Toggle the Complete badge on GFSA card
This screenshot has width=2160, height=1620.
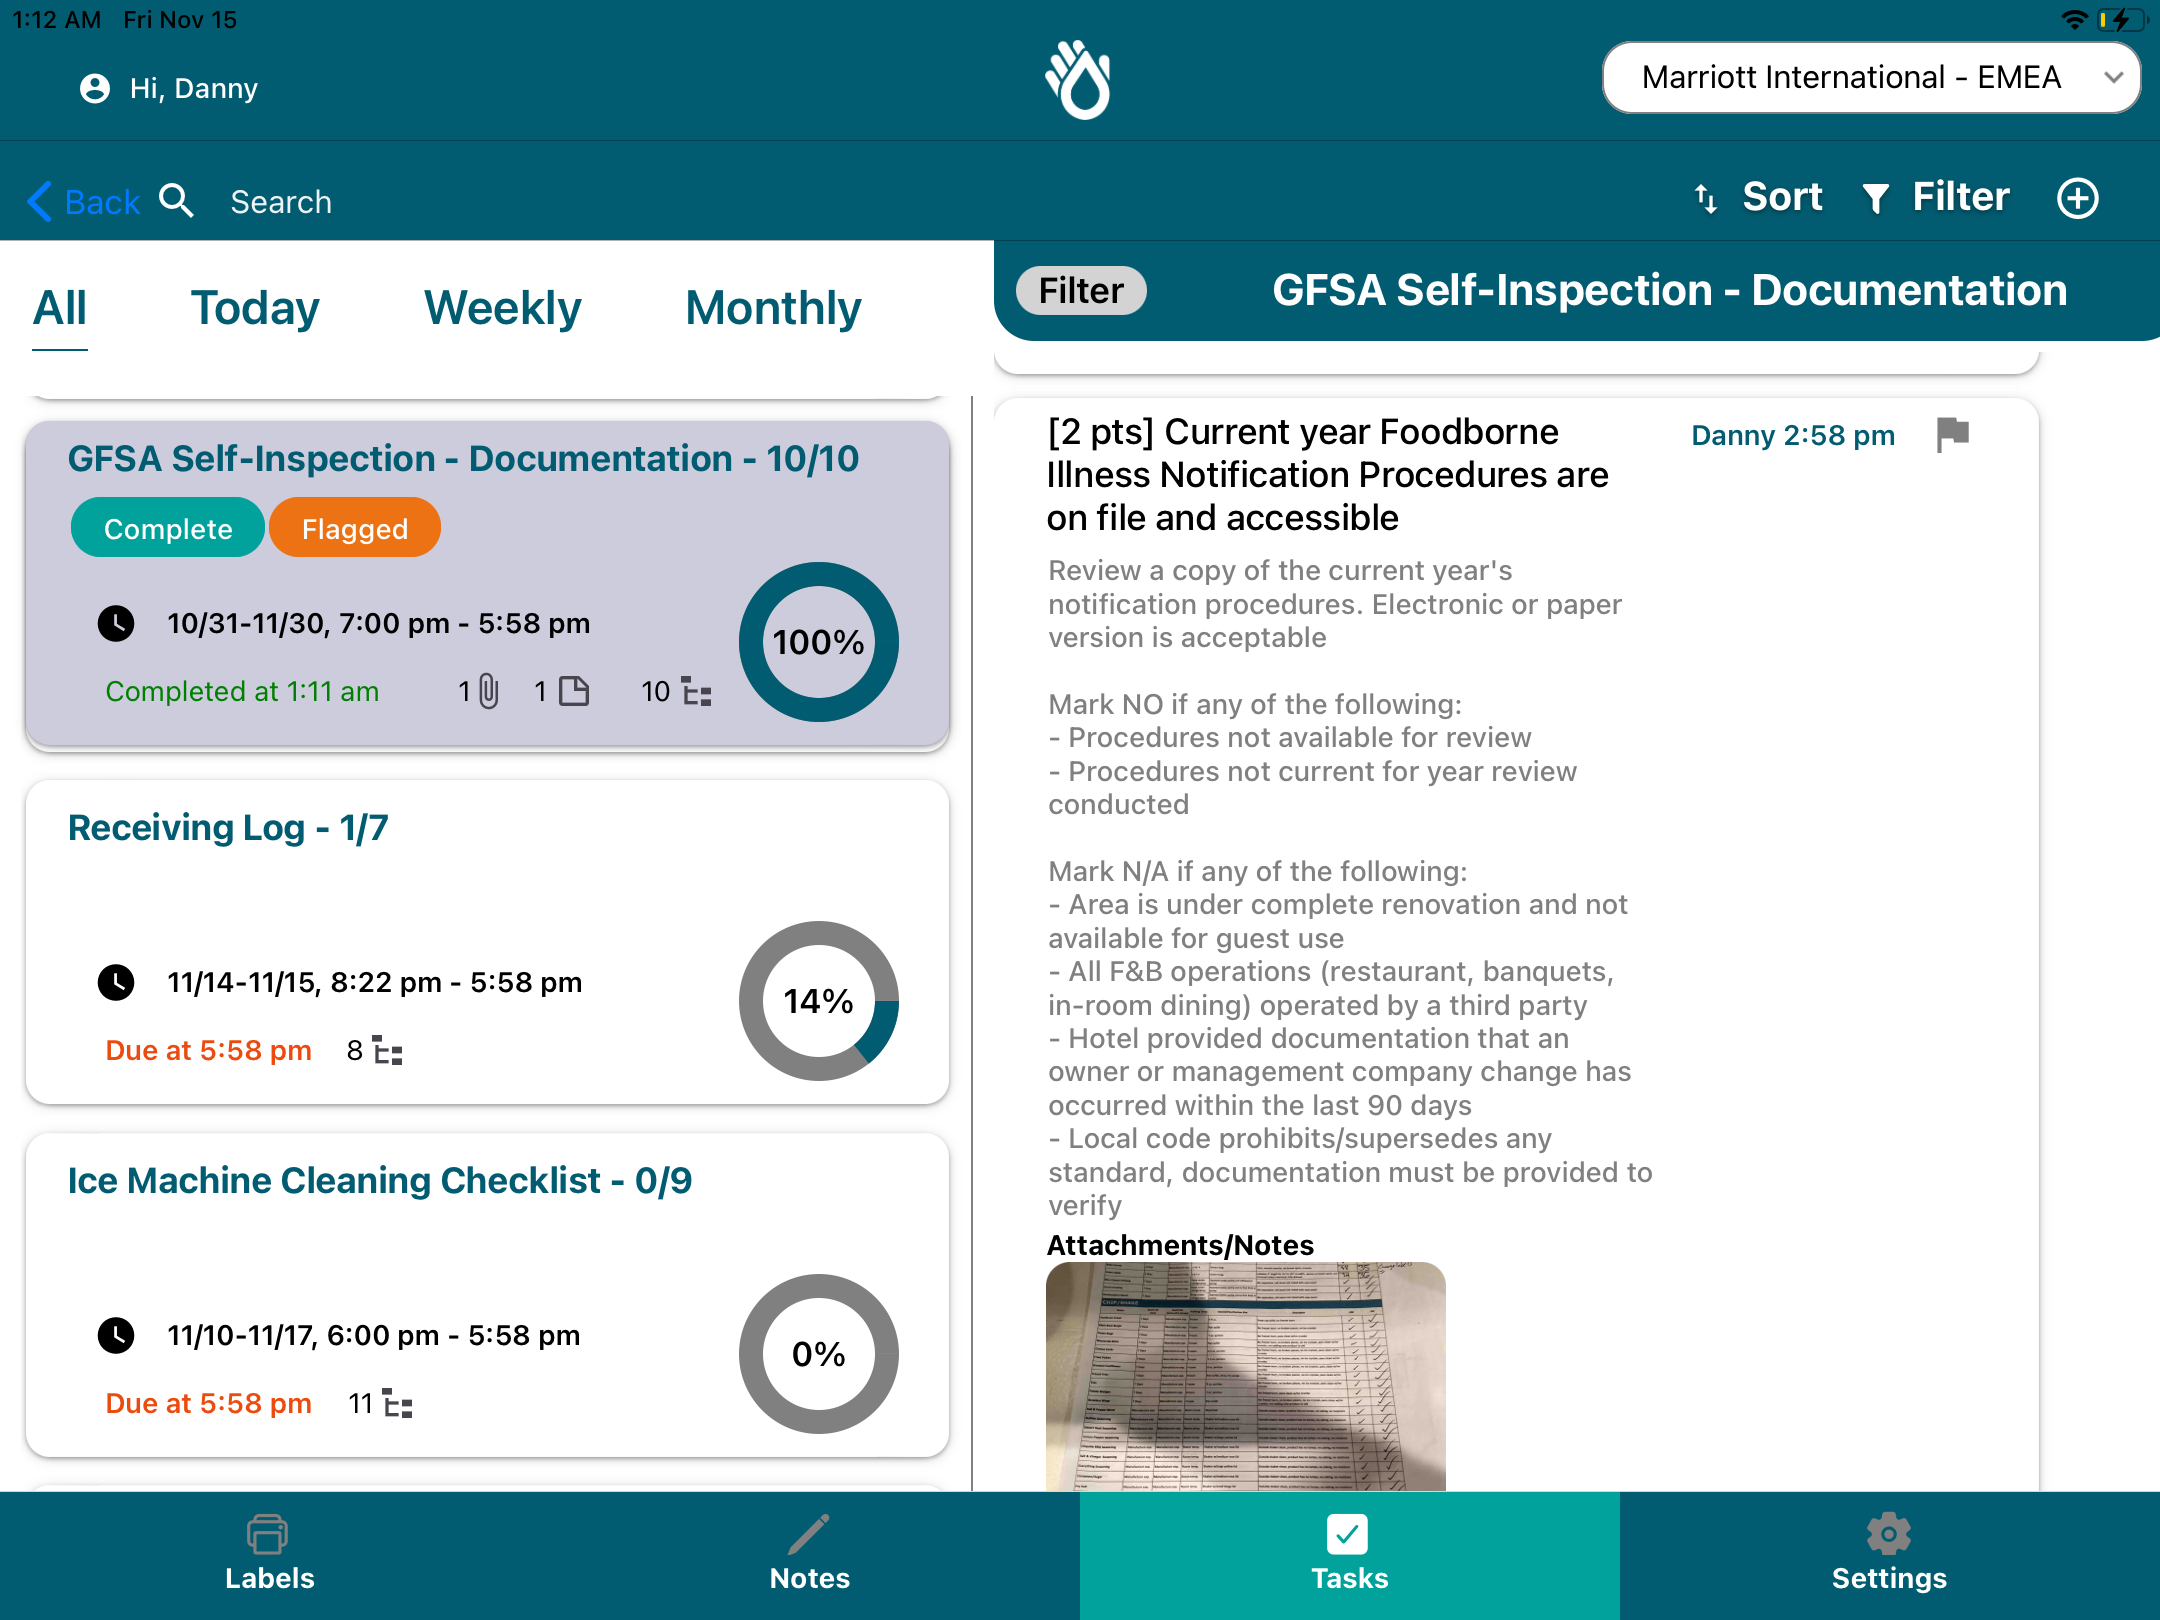pos(168,528)
